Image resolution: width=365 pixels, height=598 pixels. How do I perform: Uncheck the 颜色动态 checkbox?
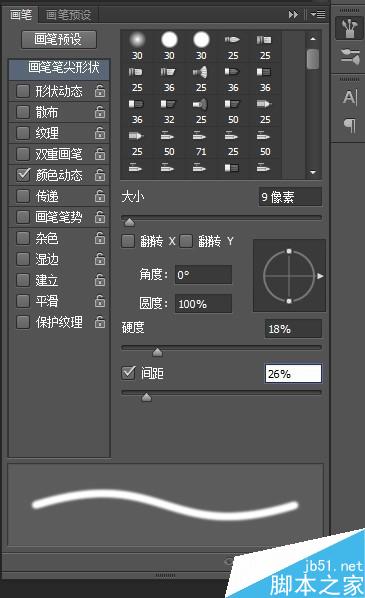point(23,175)
